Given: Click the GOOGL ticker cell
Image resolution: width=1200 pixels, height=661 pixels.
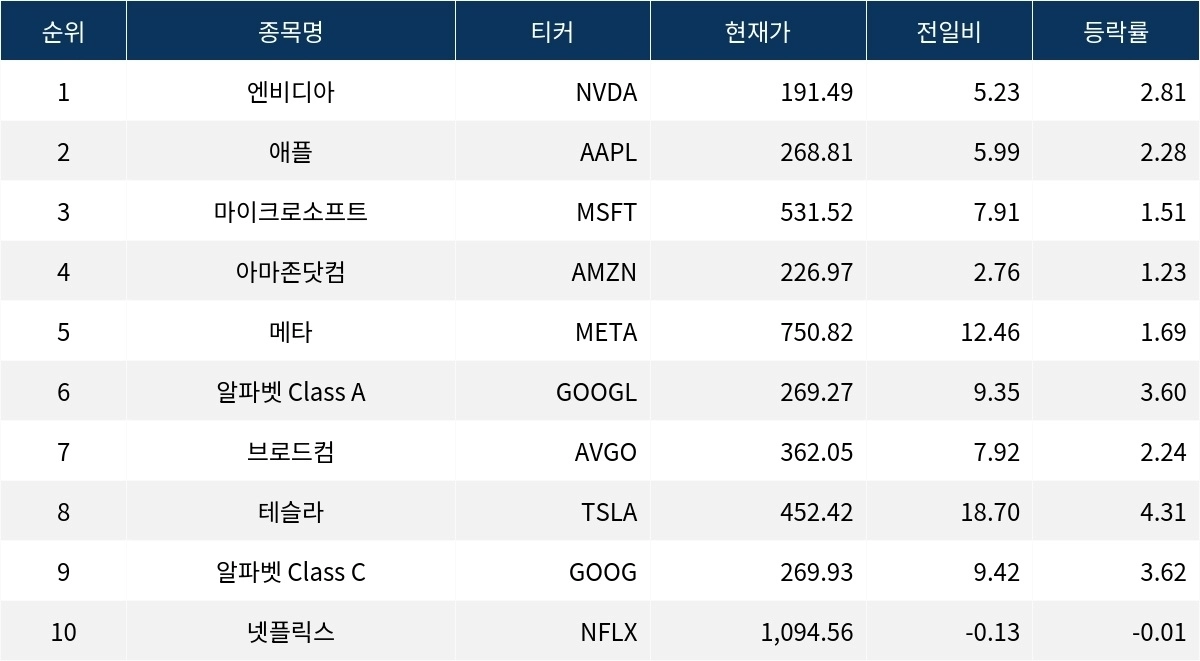Looking at the screenshot, I should pos(596,392).
